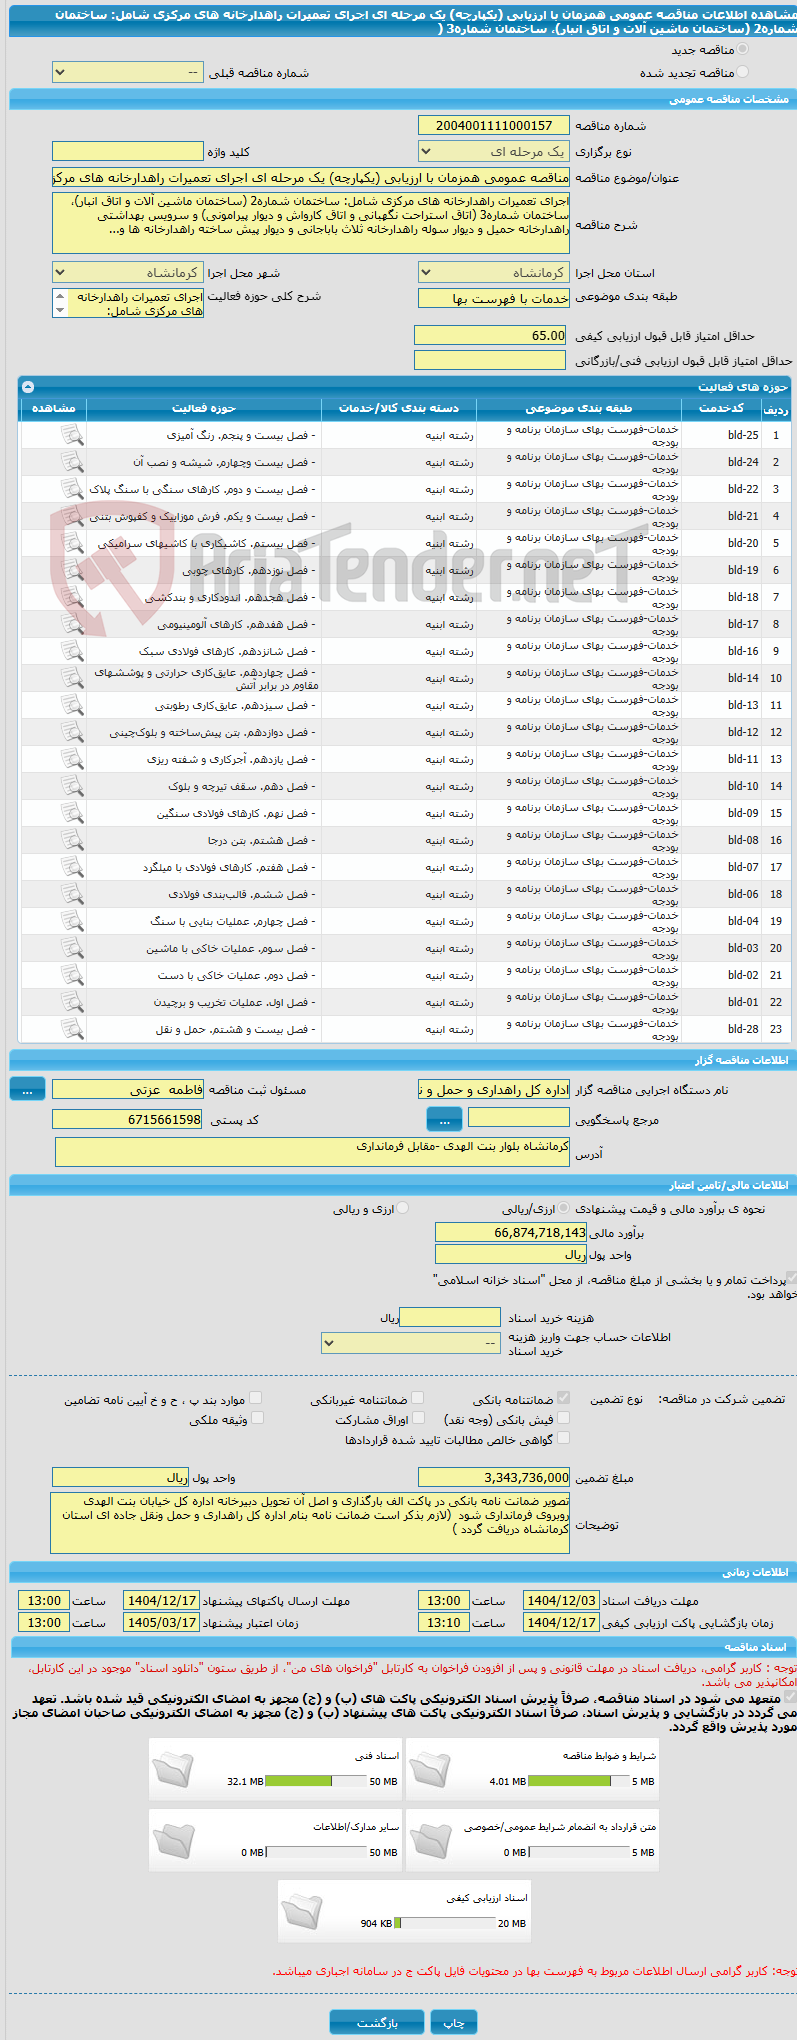
Task: Open the اسناد ارزیابی کیفی folder icon
Action: click(302, 1911)
